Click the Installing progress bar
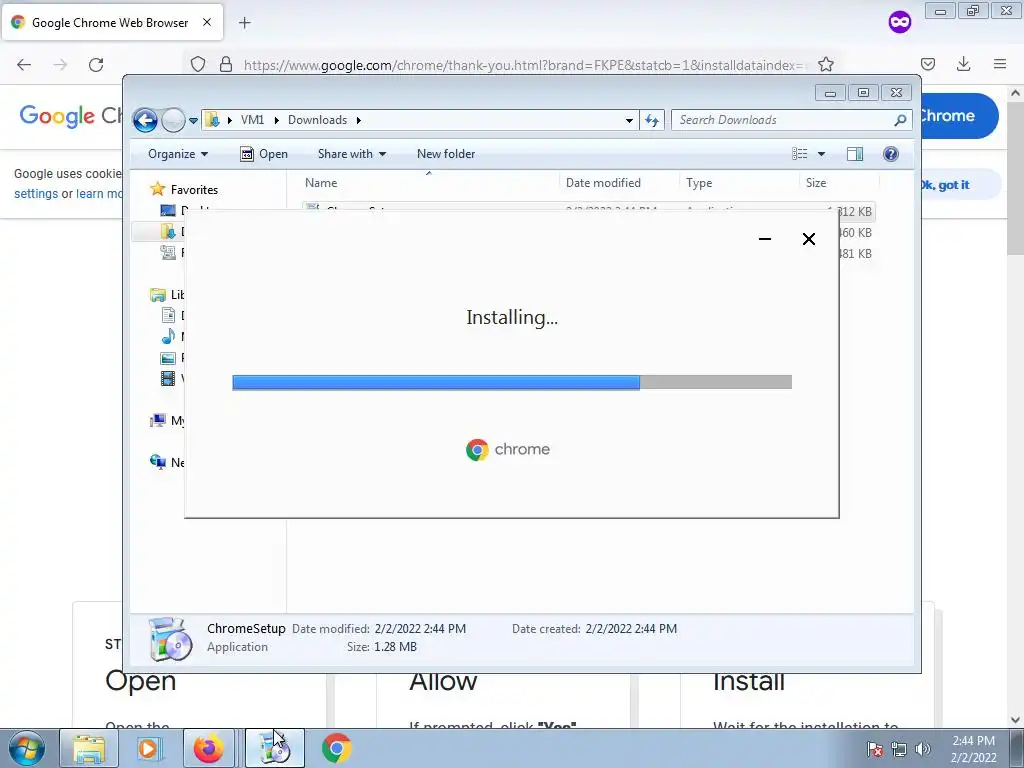The width and height of the screenshot is (1024, 768). 512,382
